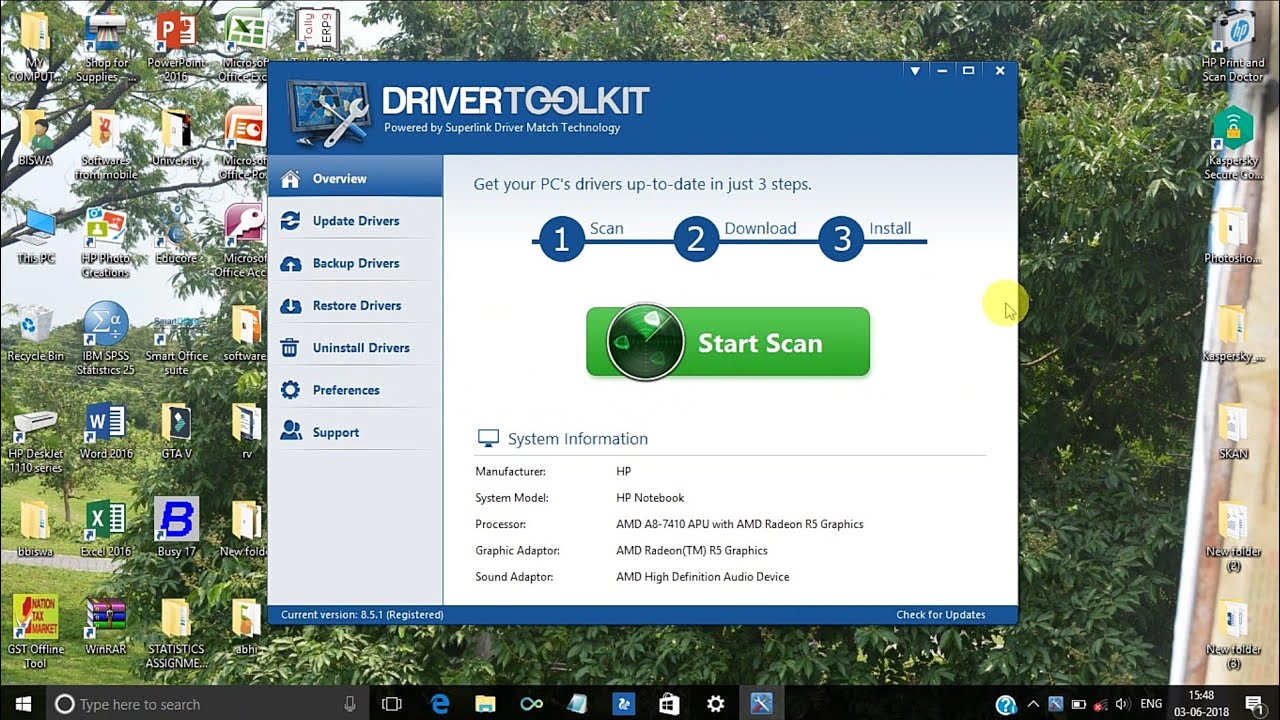Click the DriverToolkit logo icon

coord(329,113)
